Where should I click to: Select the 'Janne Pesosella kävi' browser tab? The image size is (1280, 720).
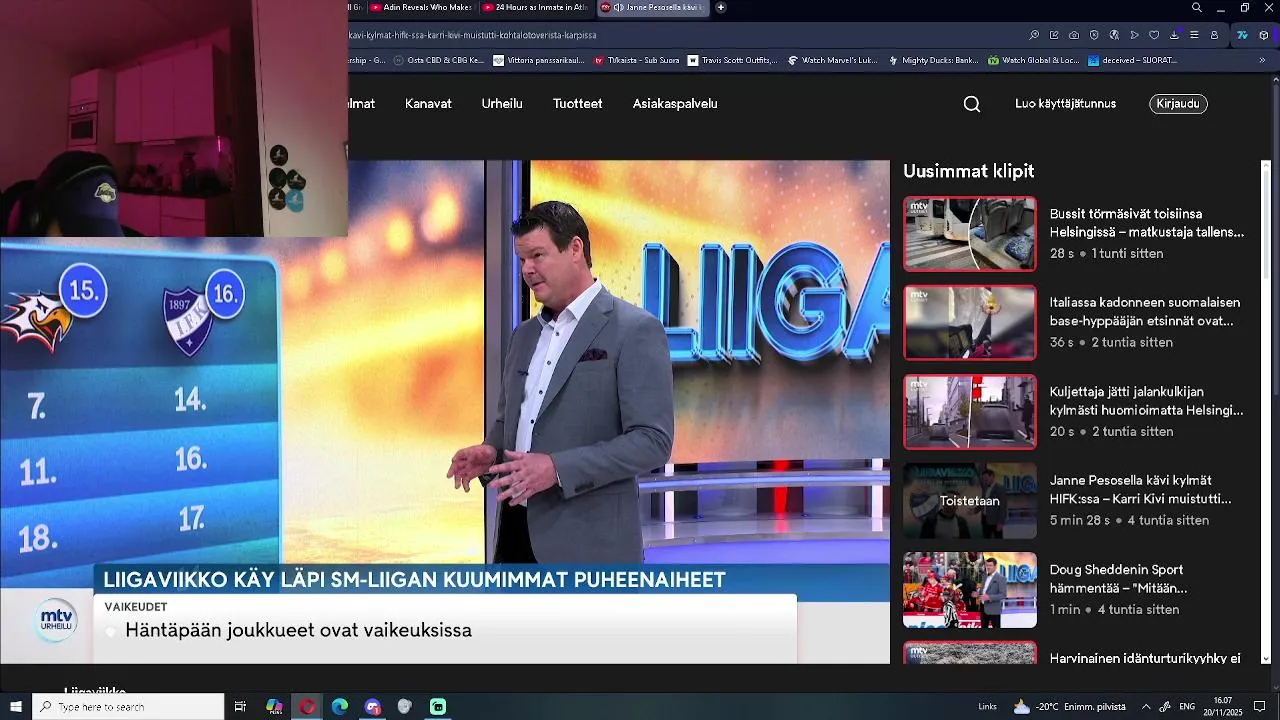click(x=653, y=7)
